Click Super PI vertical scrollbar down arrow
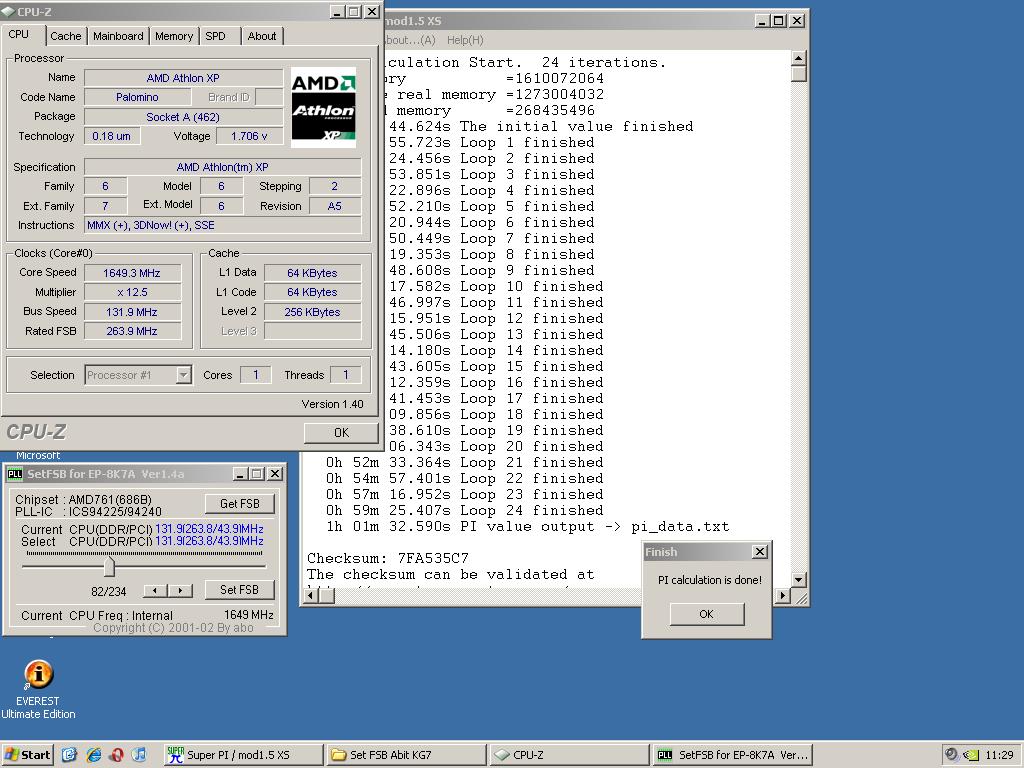 point(798,579)
